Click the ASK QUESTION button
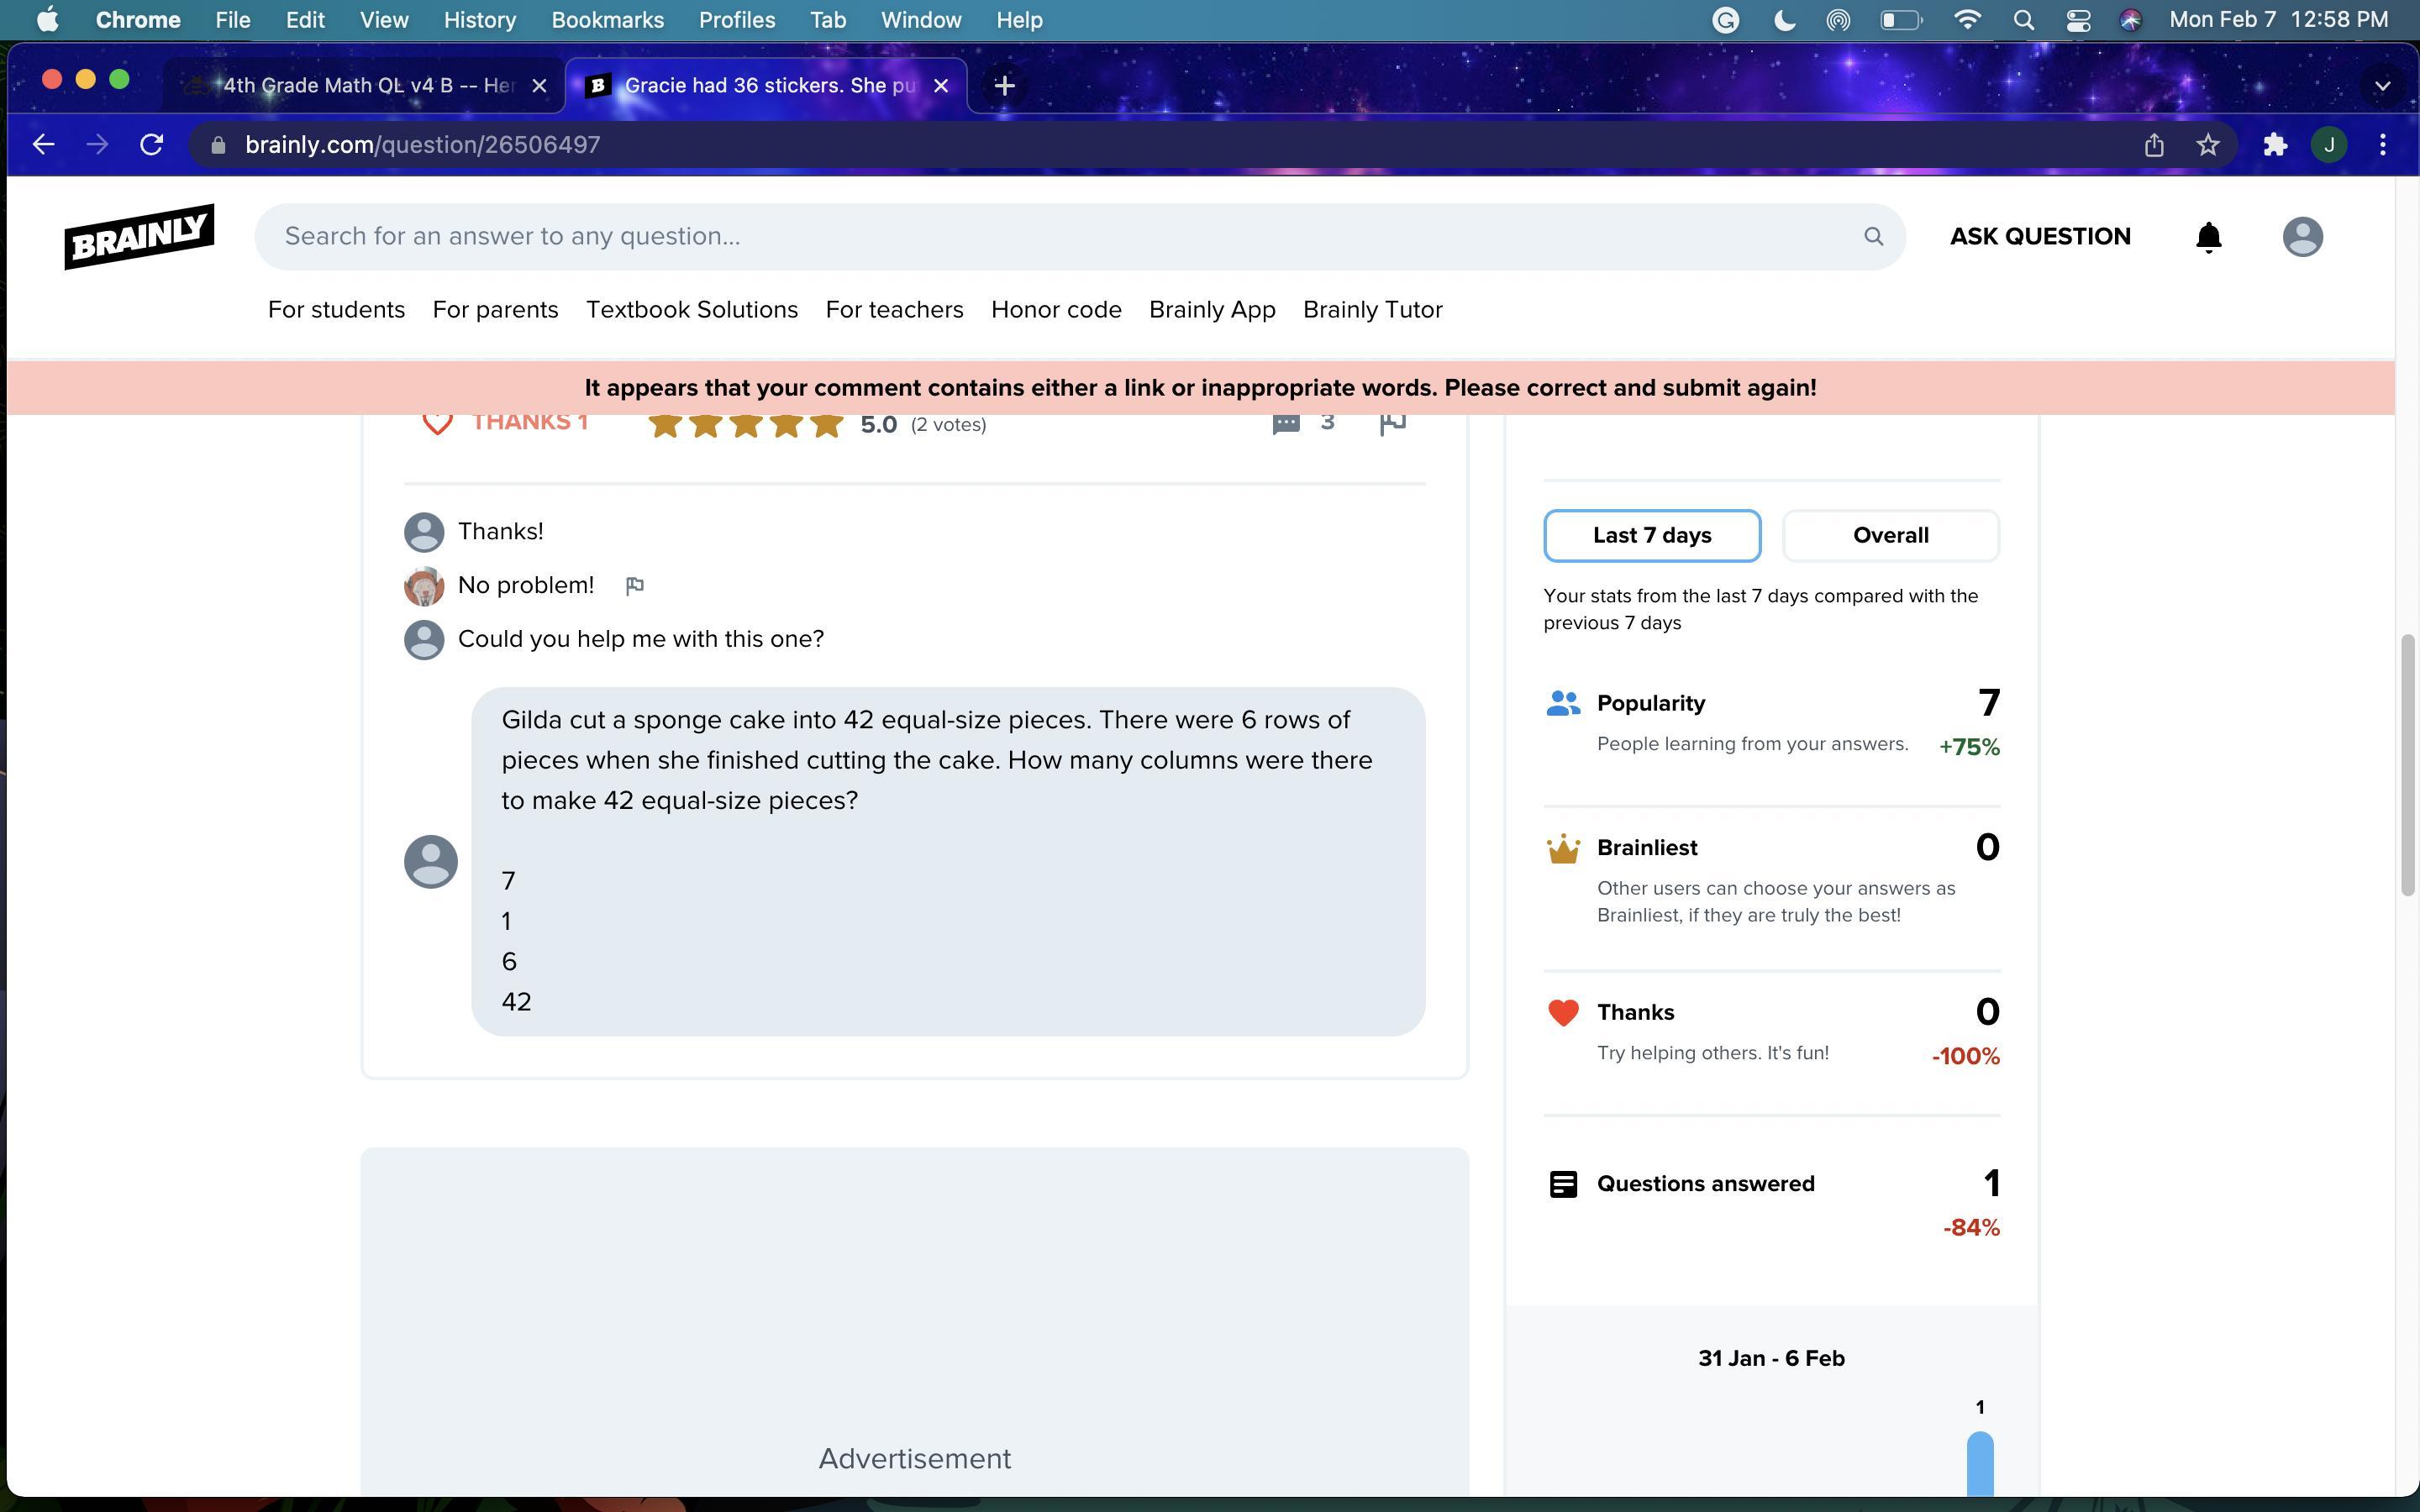This screenshot has height=1512, width=2420. click(2039, 237)
